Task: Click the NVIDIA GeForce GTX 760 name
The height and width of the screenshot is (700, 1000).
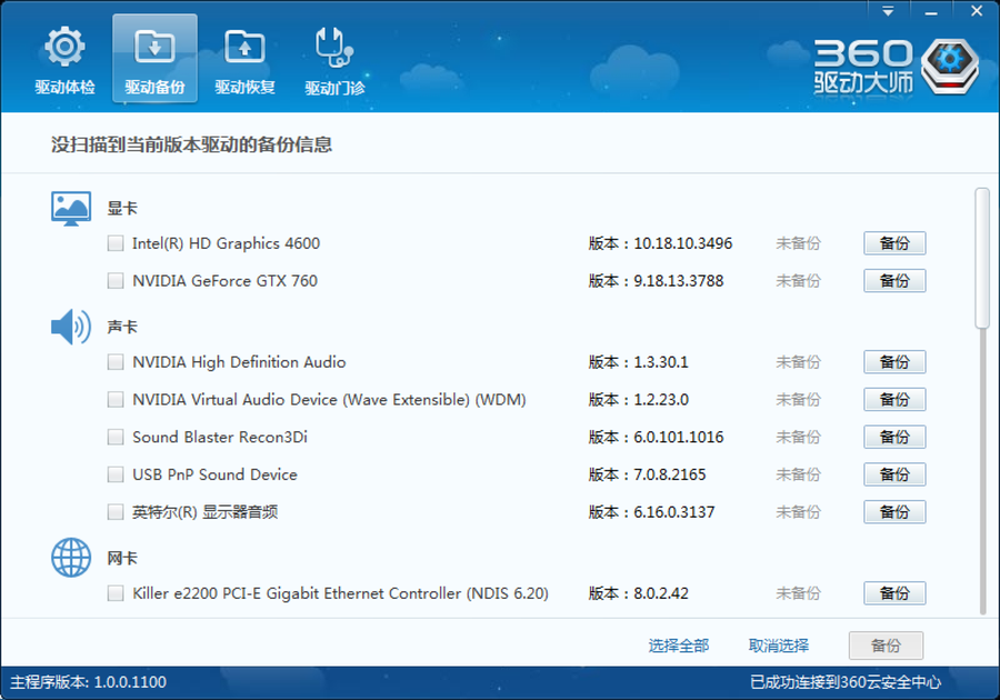Action: [224, 281]
